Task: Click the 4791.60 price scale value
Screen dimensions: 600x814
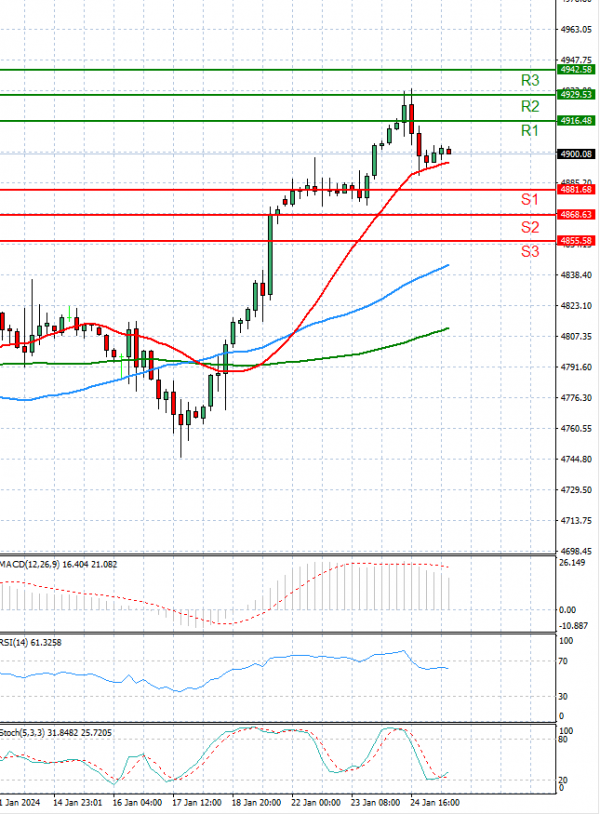Action: 576,367
